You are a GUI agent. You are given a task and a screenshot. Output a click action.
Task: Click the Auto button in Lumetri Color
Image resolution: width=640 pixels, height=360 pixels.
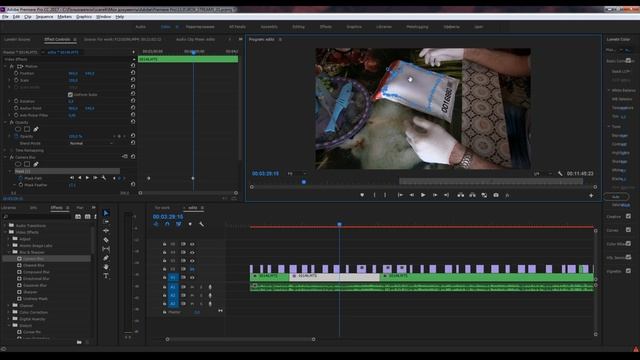pyautogui.click(x=616, y=197)
